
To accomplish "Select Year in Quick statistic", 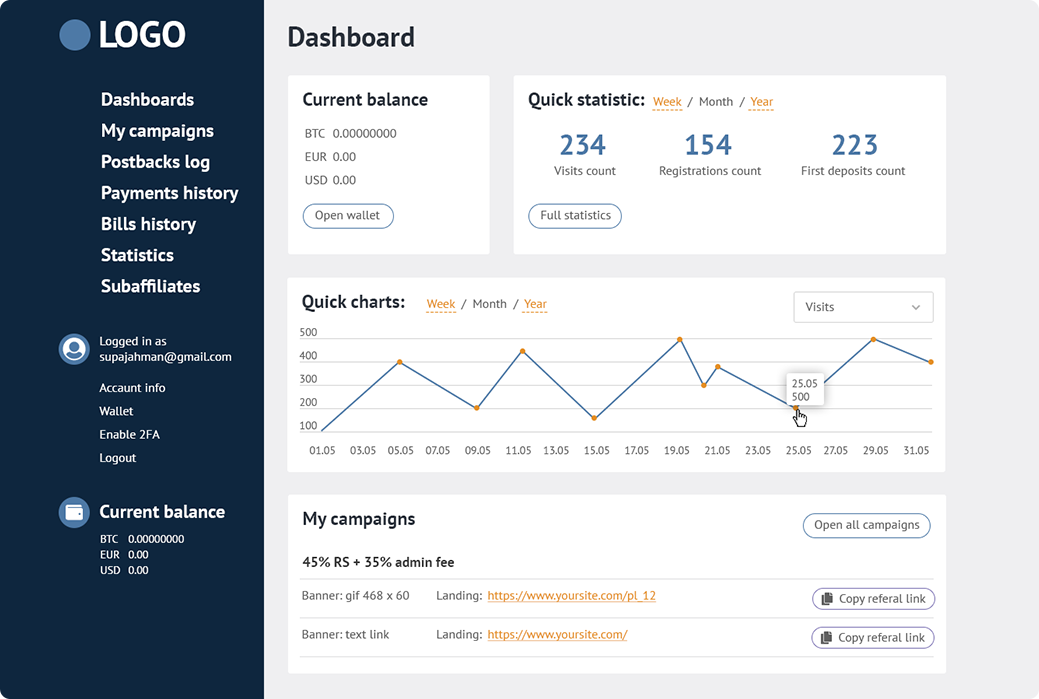I will click(x=761, y=102).
